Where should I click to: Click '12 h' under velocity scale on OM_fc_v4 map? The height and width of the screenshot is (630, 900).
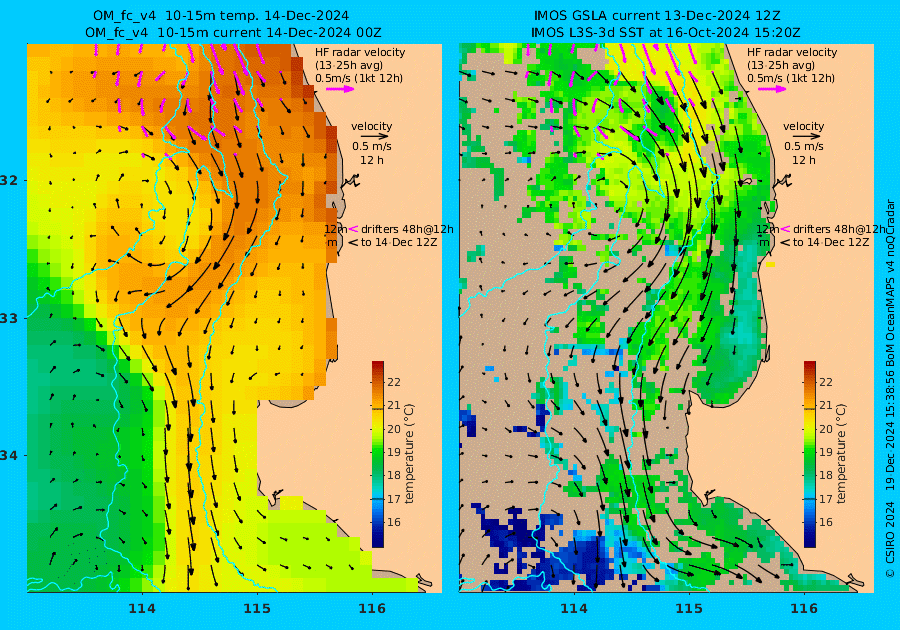(372, 160)
